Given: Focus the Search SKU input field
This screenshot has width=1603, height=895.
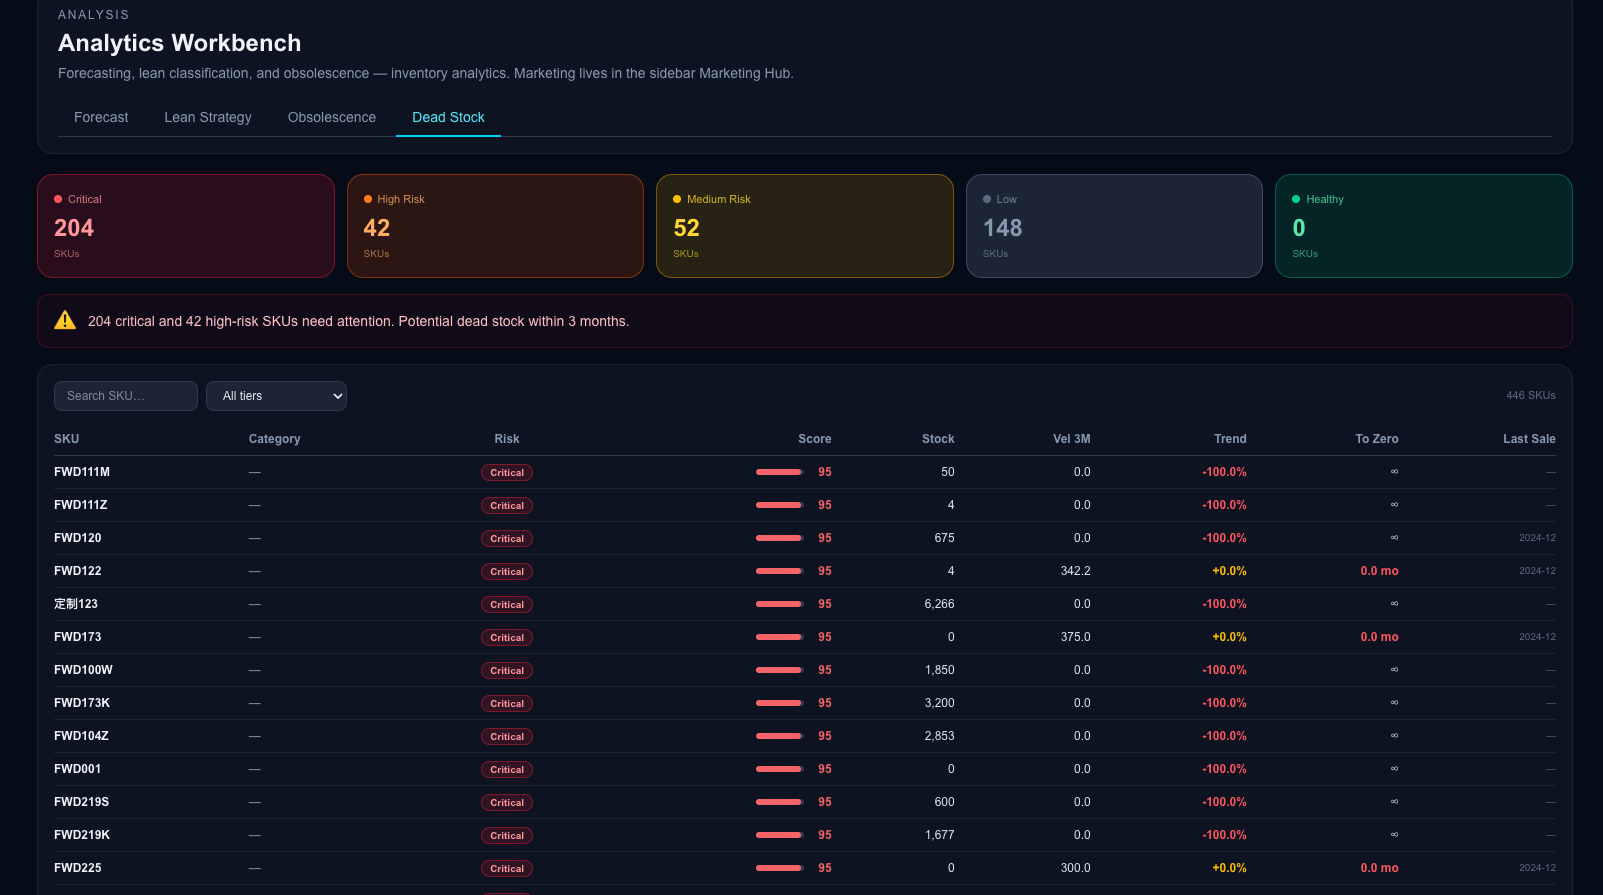Looking at the screenshot, I should [x=126, y=396].
